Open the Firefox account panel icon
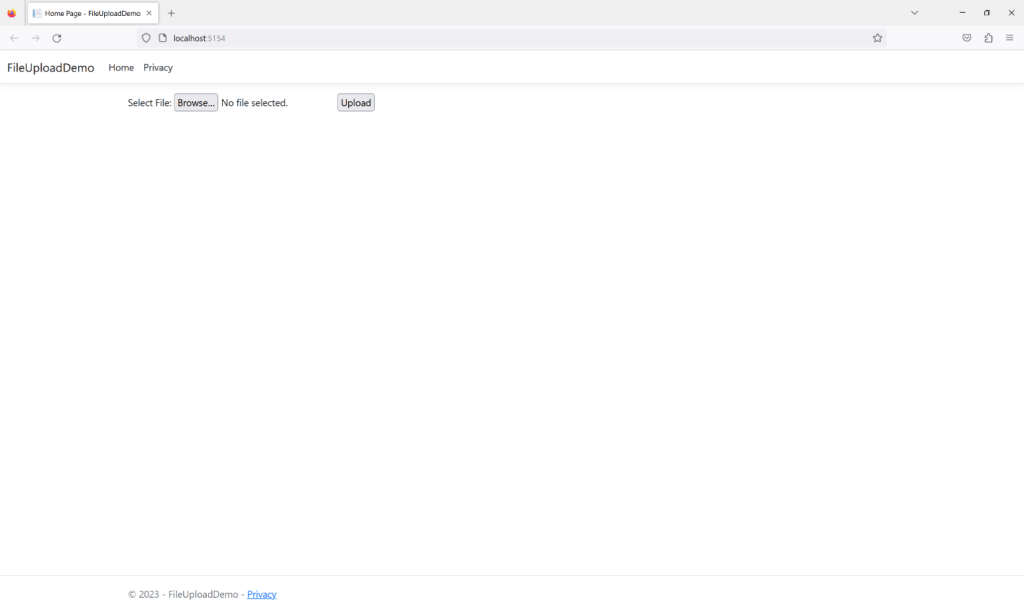The image size is (1024, 610). 988,38
